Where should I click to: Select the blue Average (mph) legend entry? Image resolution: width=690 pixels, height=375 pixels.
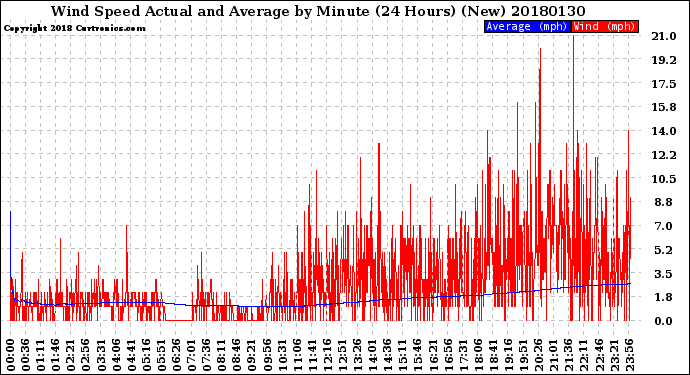[x=527, y=26]
